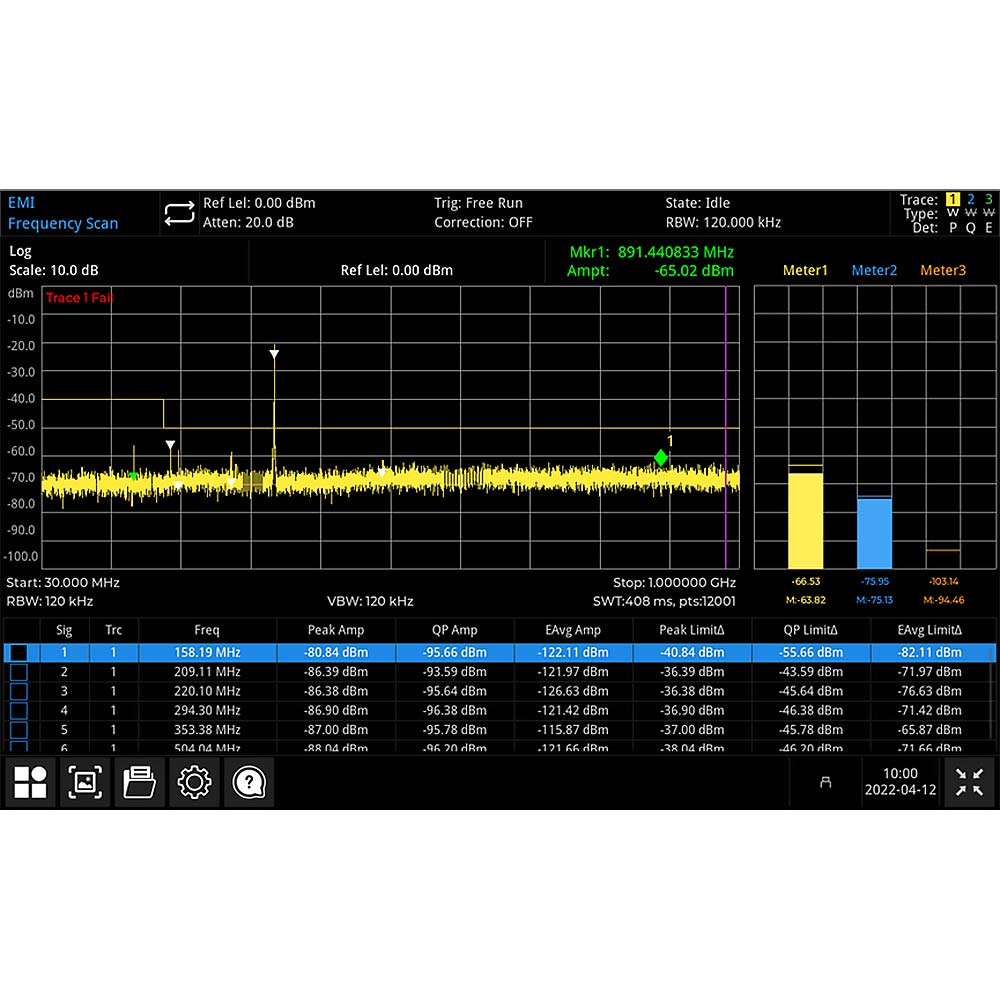Open the settings gear icon
The height and width of the screenshot is (1000, 1000).
[195, 782]
